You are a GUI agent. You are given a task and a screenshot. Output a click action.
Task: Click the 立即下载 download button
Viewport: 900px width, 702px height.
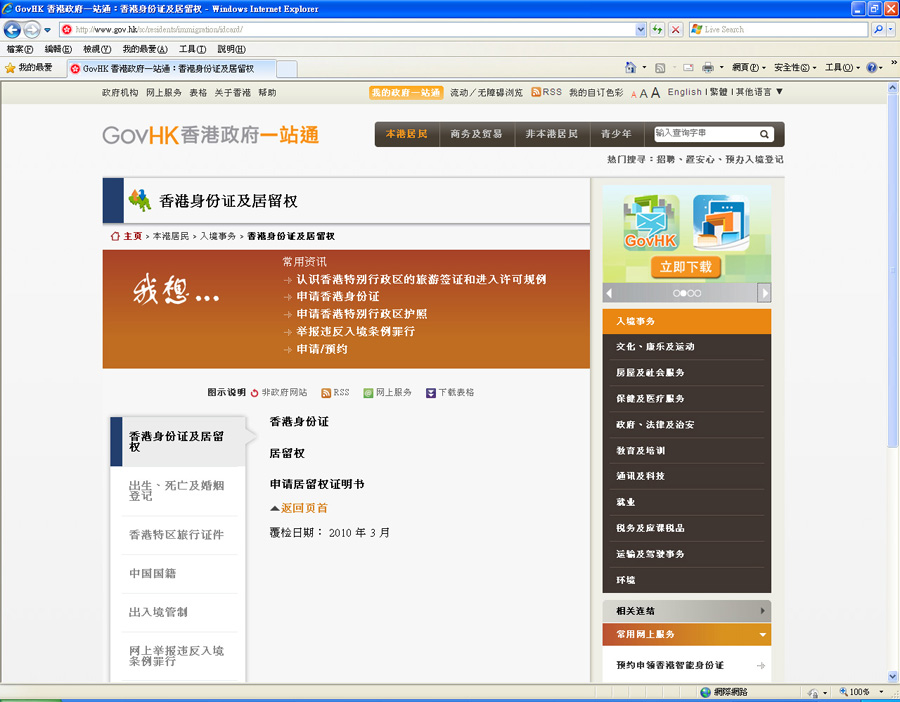coord(686,267)
